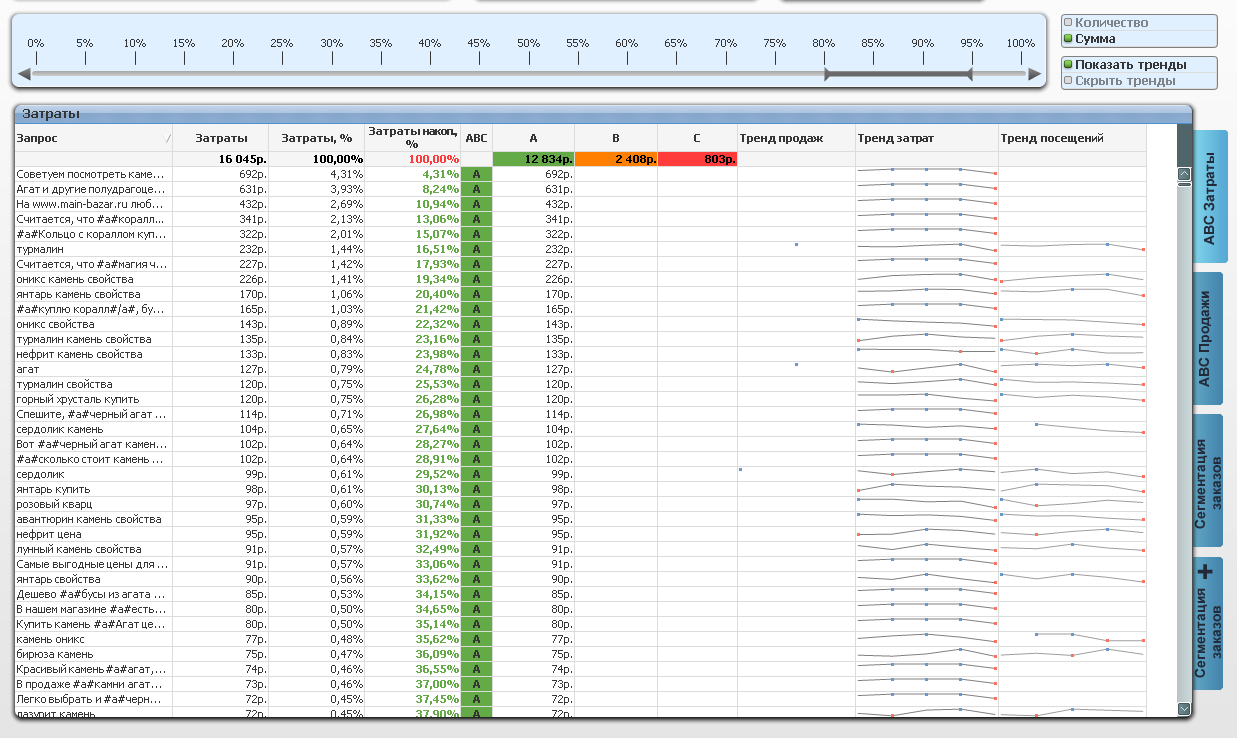Click the 8,24% cumulative value
Screen dimensions: 1237x738
[x=412, y=189]
